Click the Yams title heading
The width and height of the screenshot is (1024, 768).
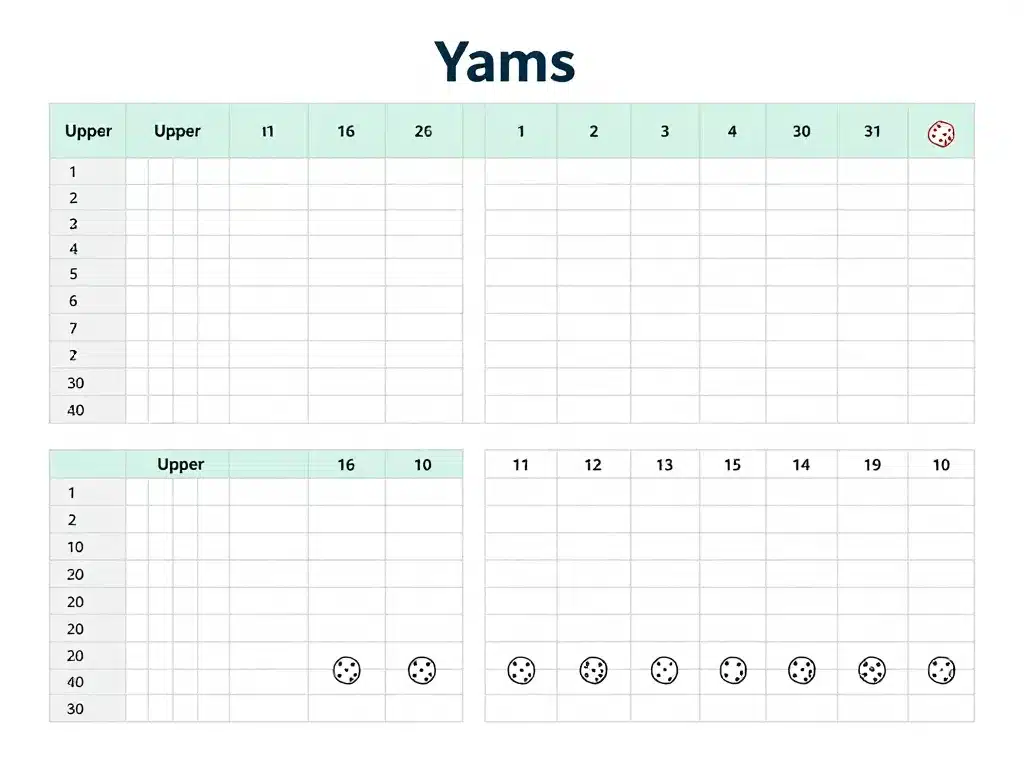point(505,62)
